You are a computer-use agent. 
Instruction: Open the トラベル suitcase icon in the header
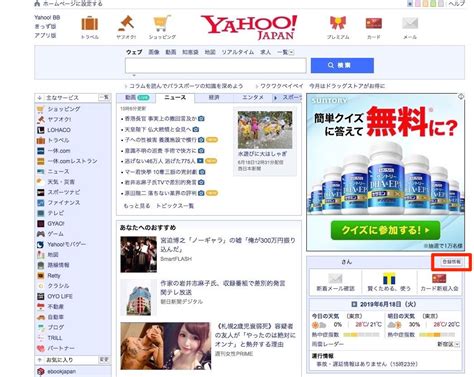90,23
